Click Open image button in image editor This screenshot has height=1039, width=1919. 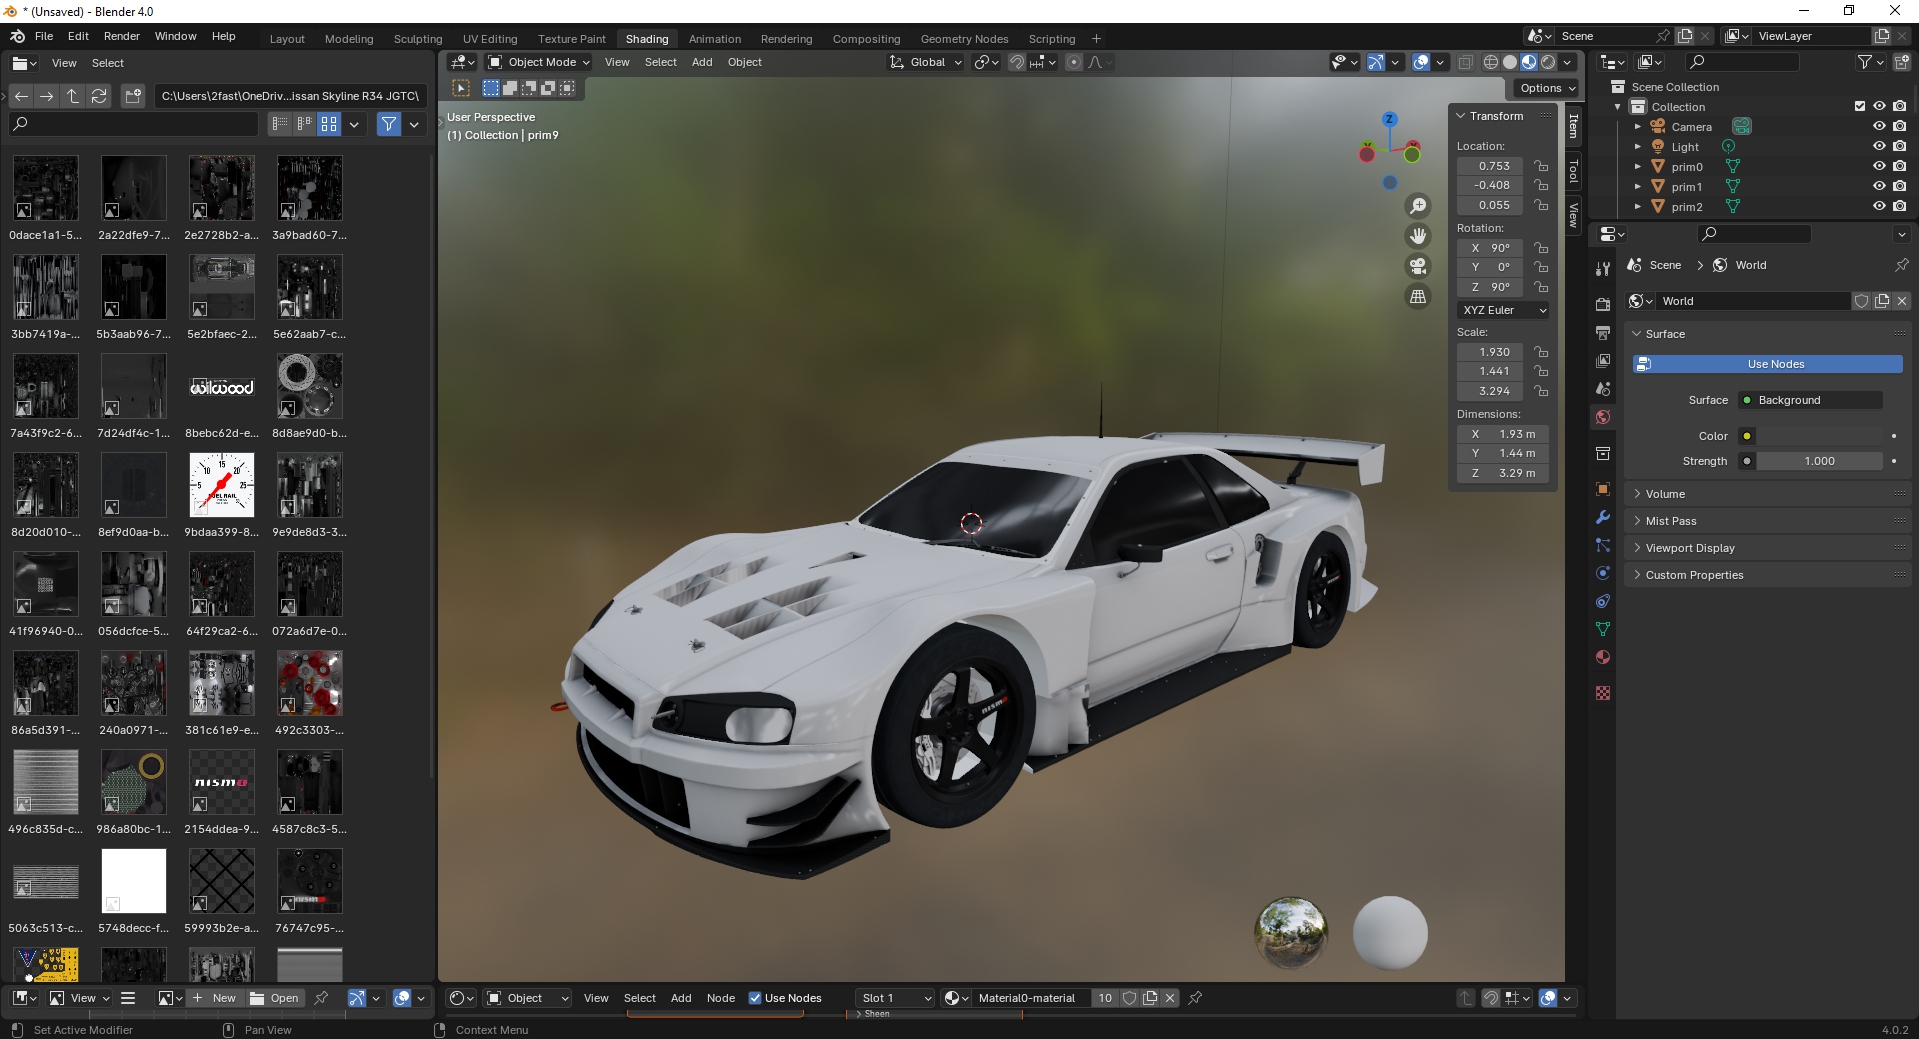click(275, 998)
